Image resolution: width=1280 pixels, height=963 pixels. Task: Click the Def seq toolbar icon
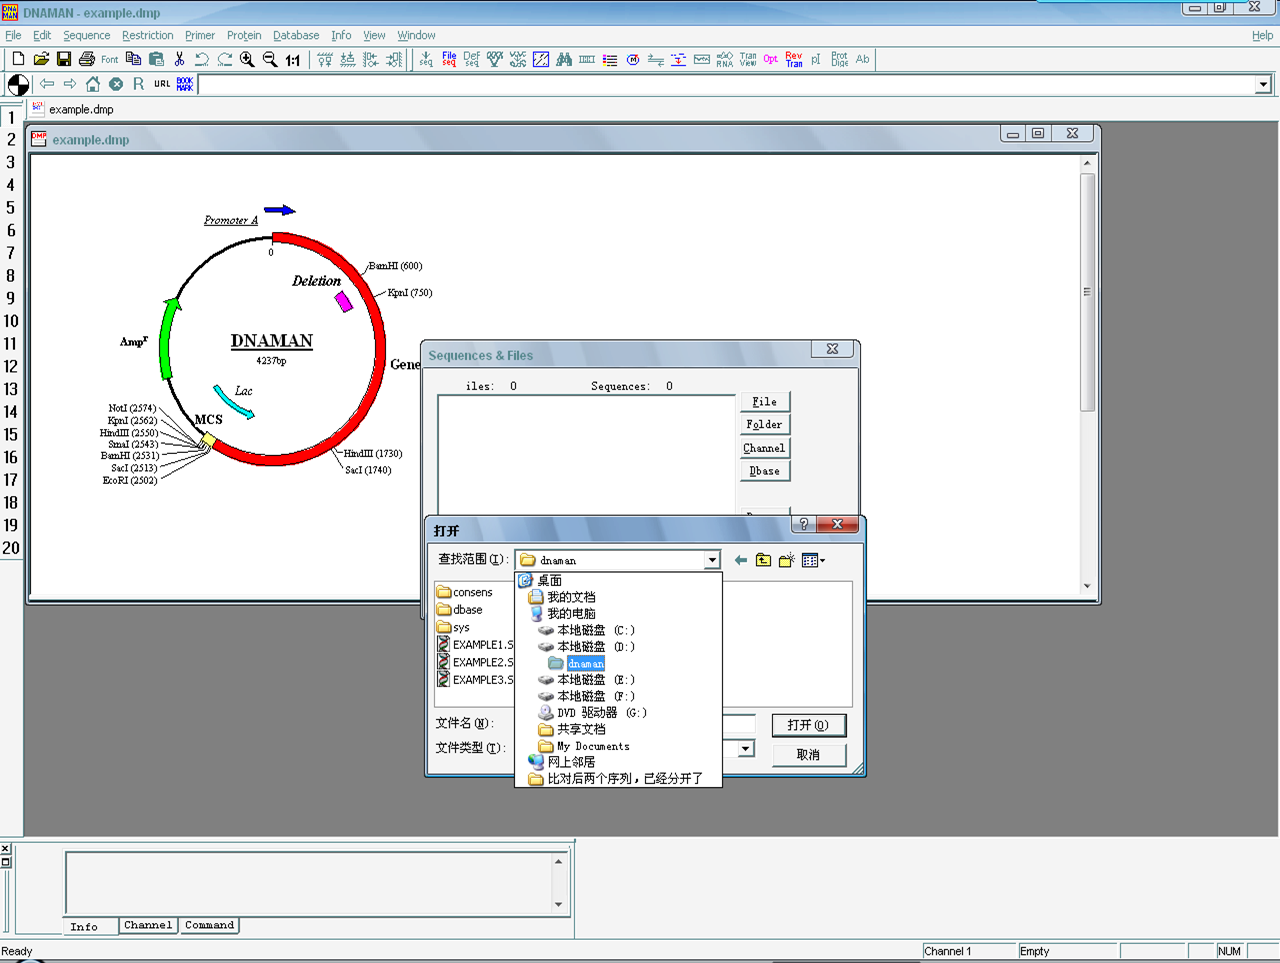click(472, 59)
